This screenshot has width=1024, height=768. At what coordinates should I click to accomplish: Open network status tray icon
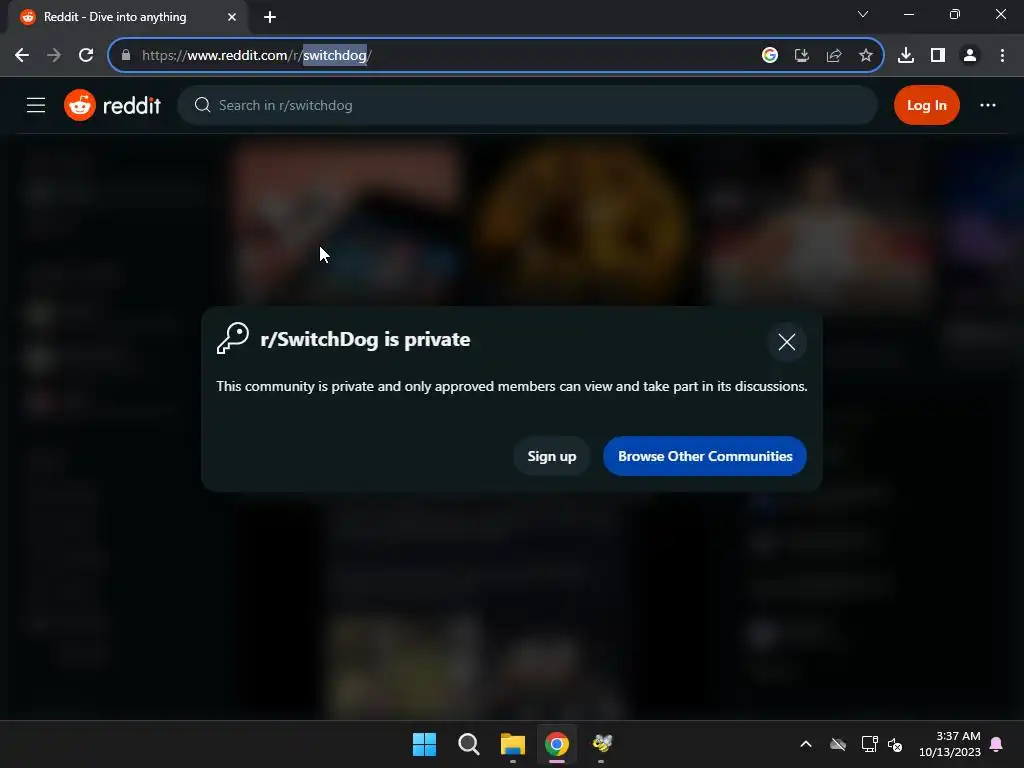click(869, 744)
